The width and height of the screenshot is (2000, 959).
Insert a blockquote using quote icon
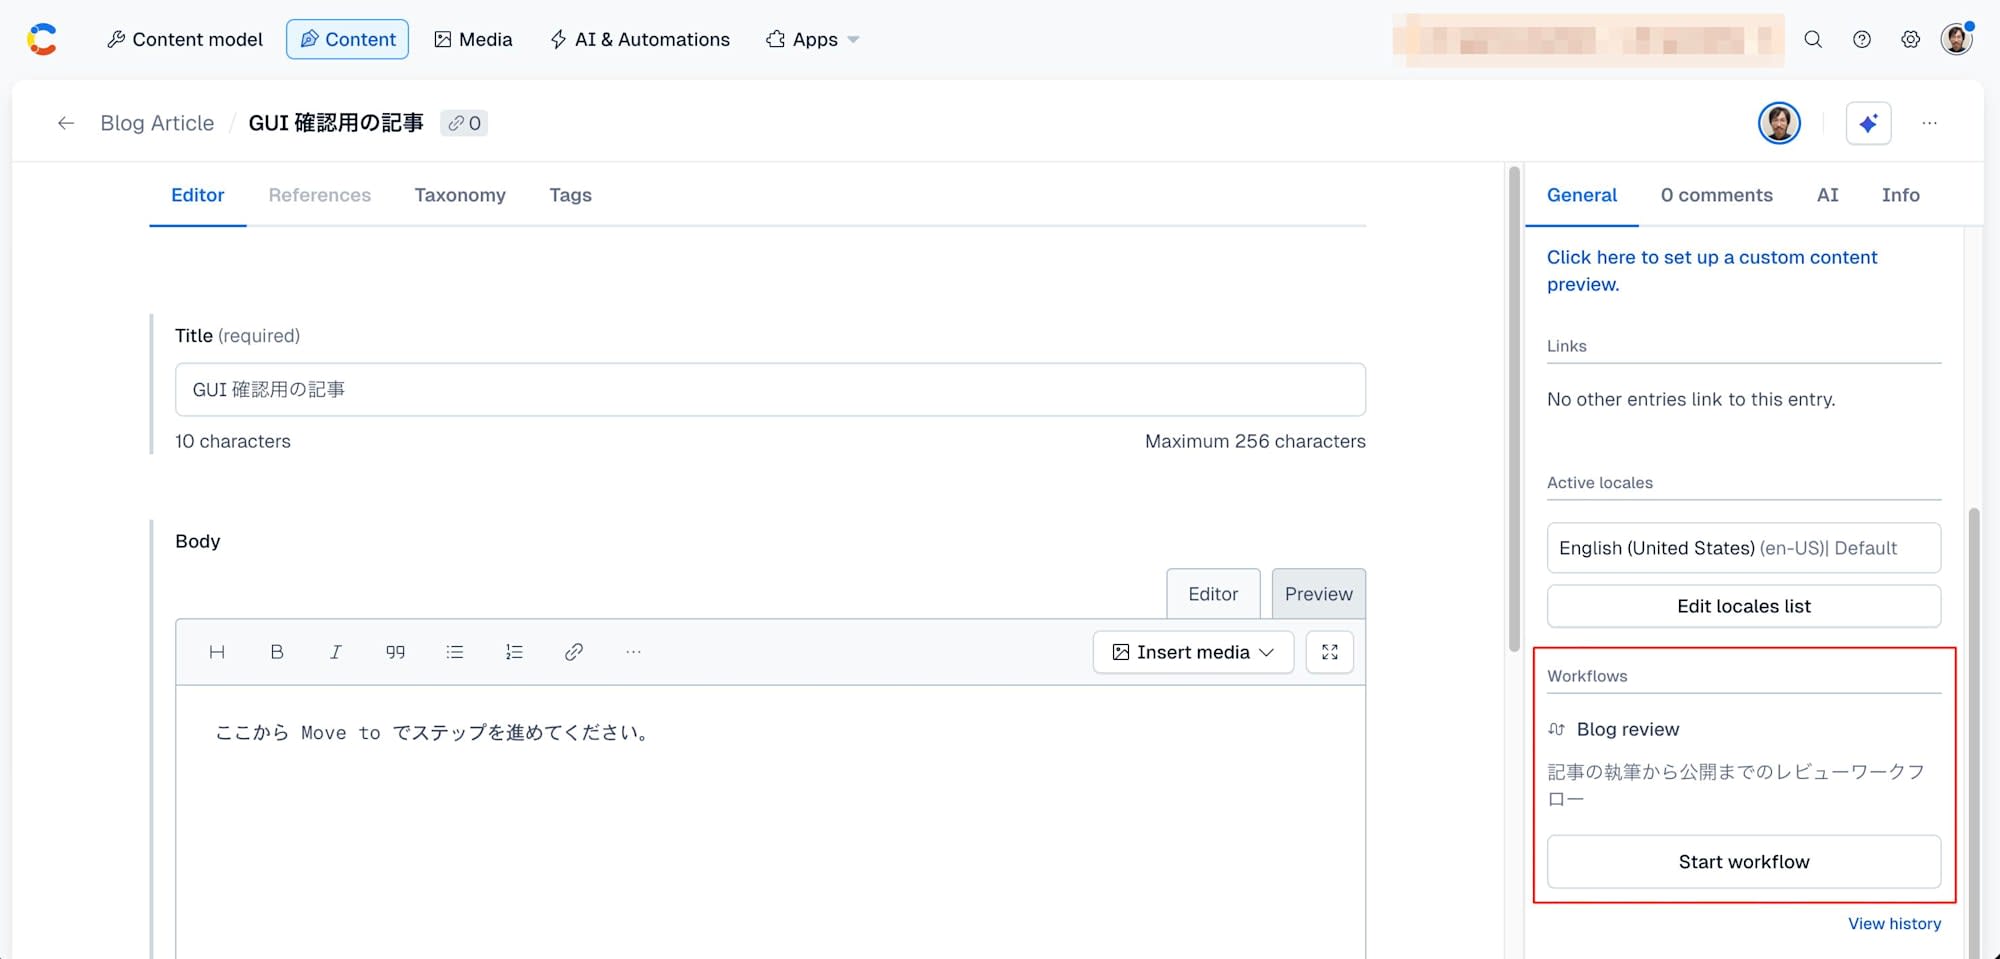[x=395, y=652]
